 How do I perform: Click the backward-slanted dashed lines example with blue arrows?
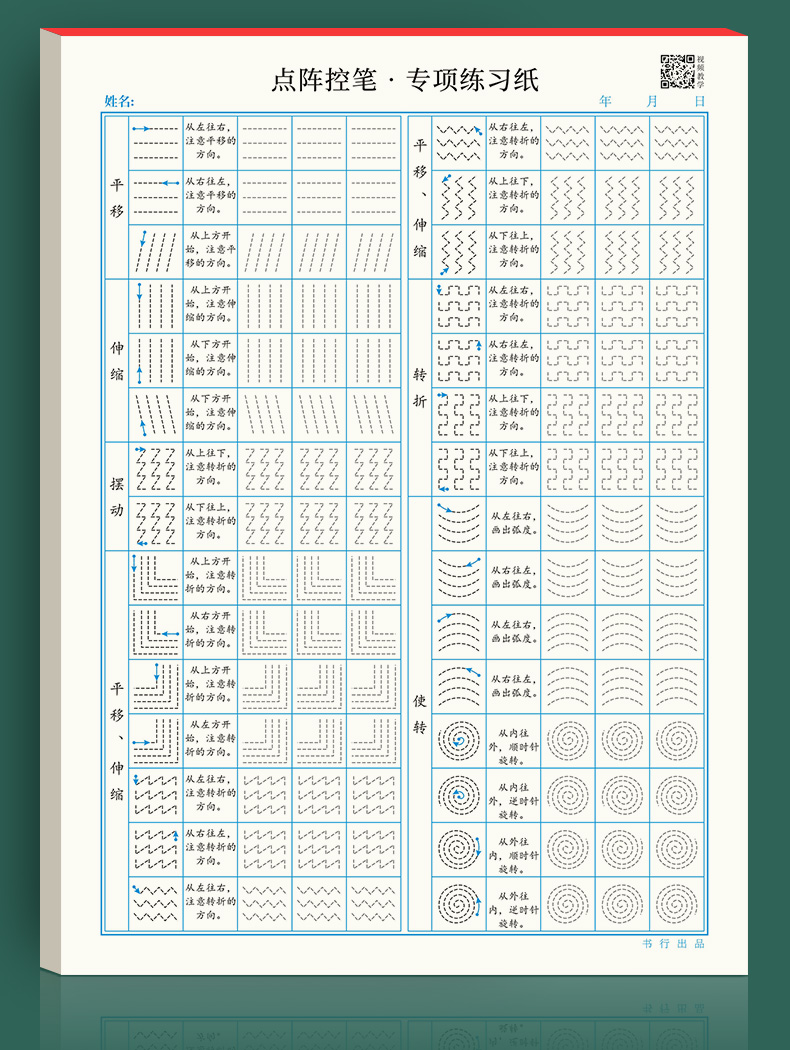(155, 413)
